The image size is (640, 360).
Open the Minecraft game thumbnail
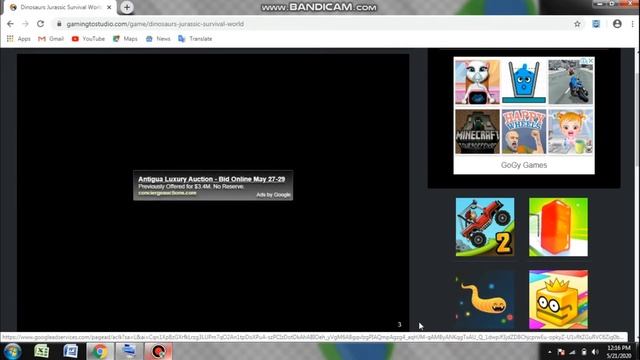tap(477, 131)
